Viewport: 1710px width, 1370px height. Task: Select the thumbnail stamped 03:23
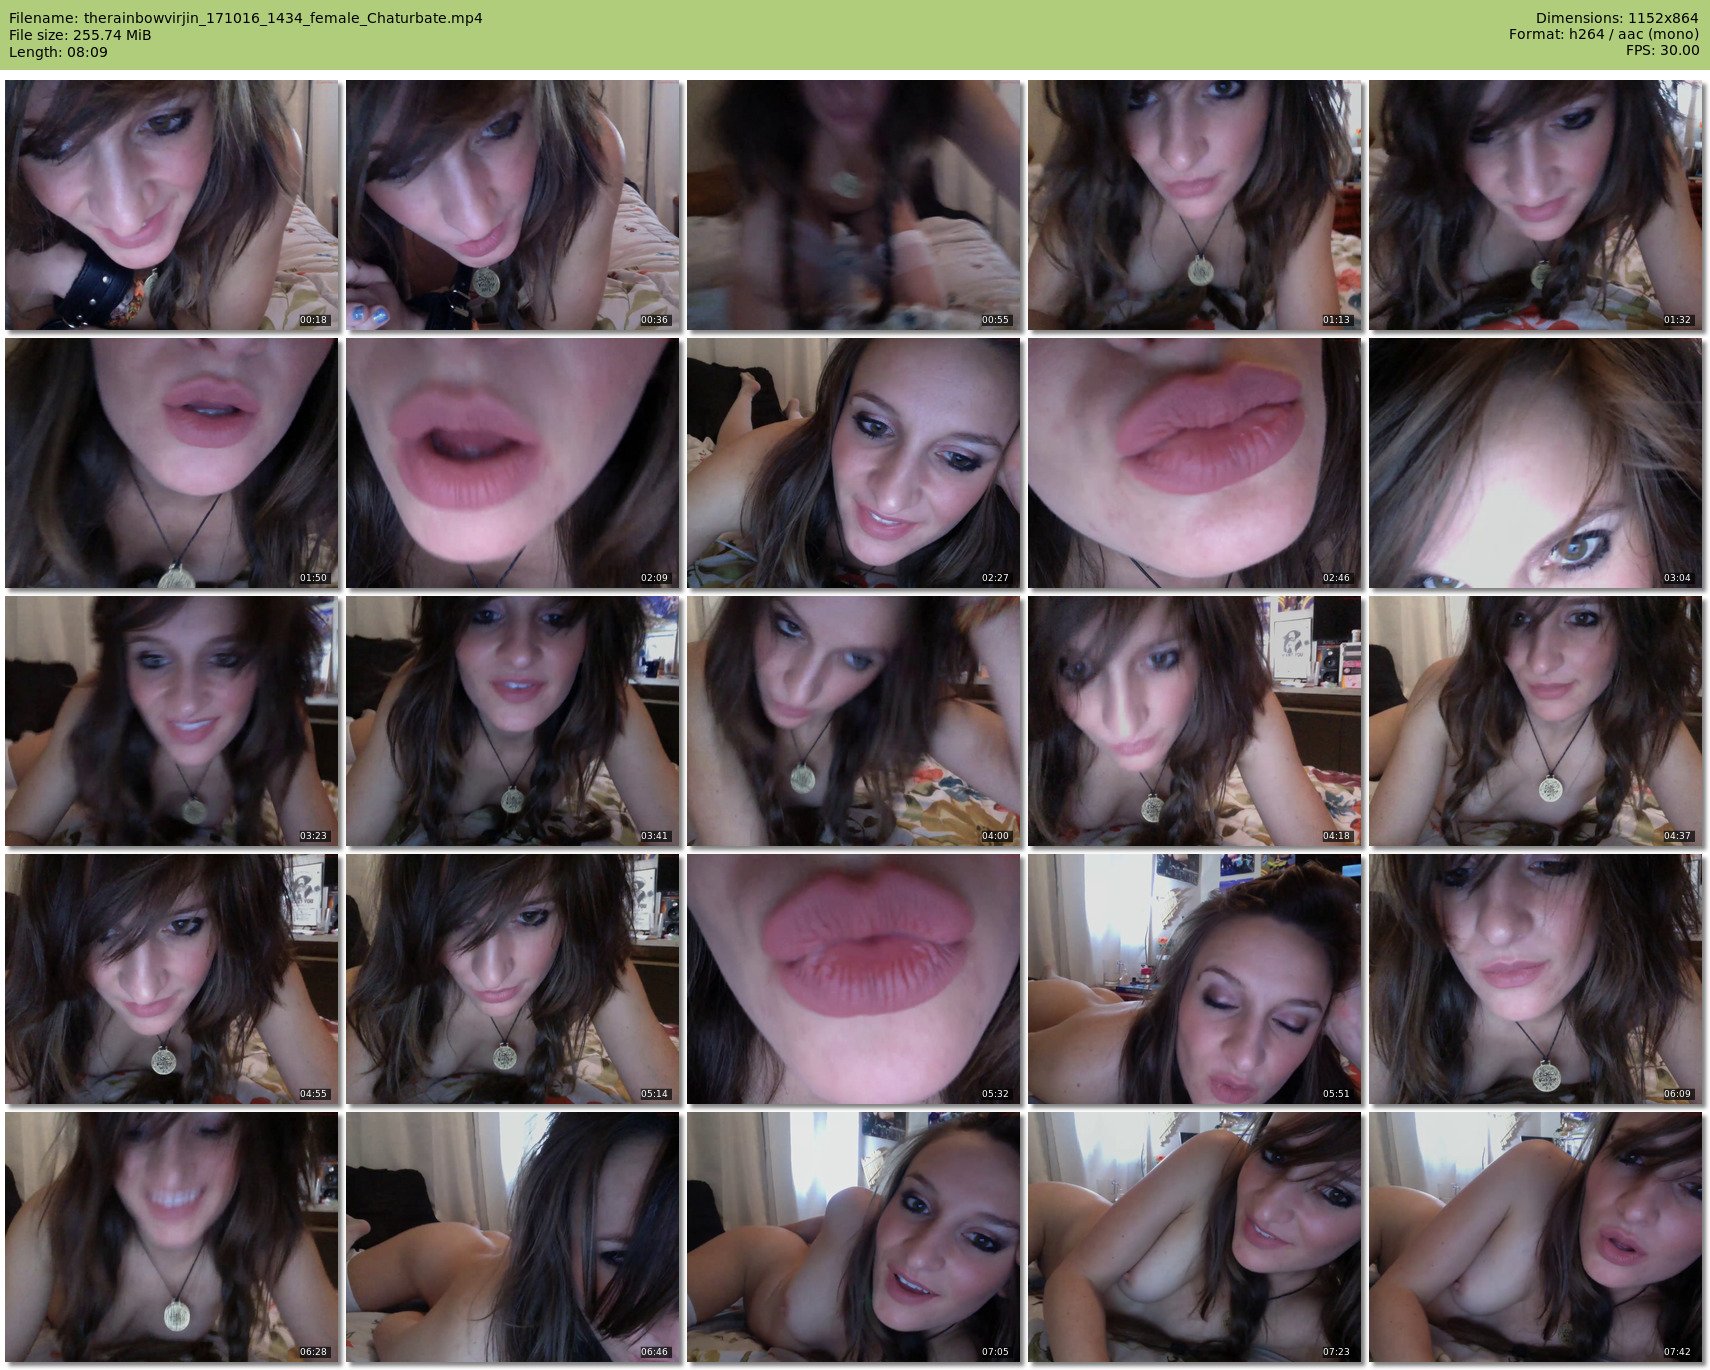point(172,721)
